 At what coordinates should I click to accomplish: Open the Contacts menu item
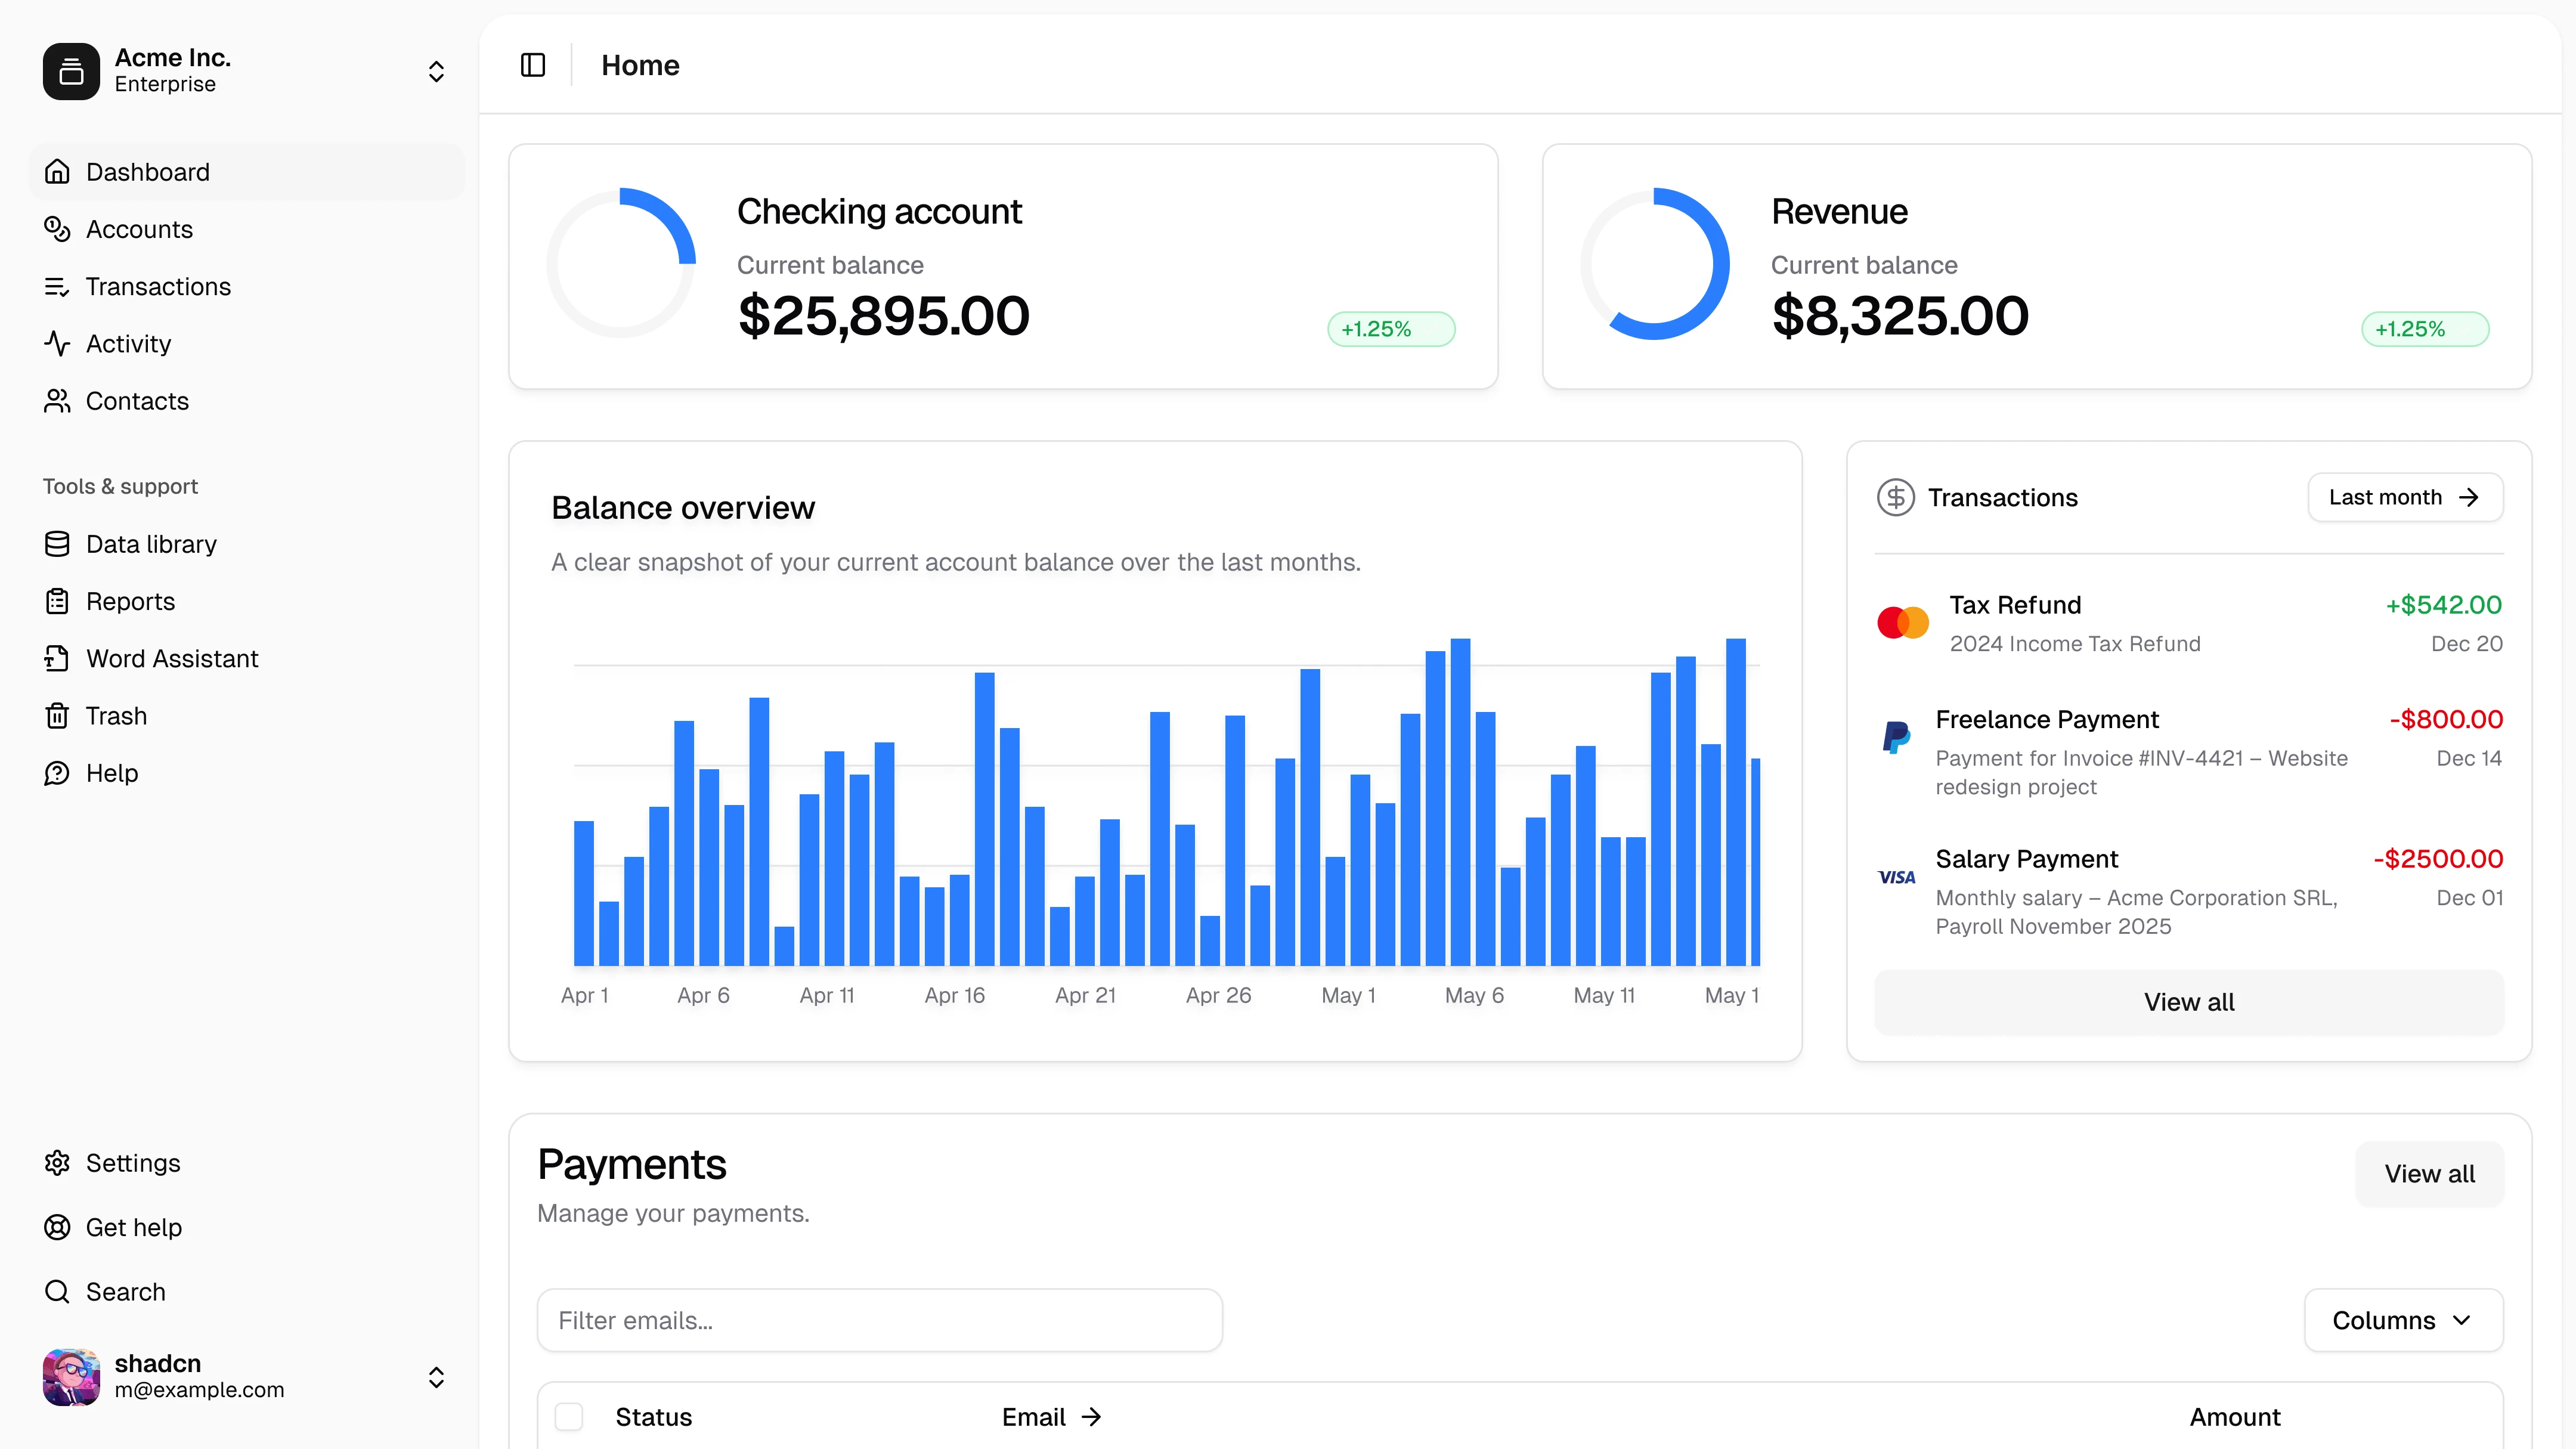[137, 401]
